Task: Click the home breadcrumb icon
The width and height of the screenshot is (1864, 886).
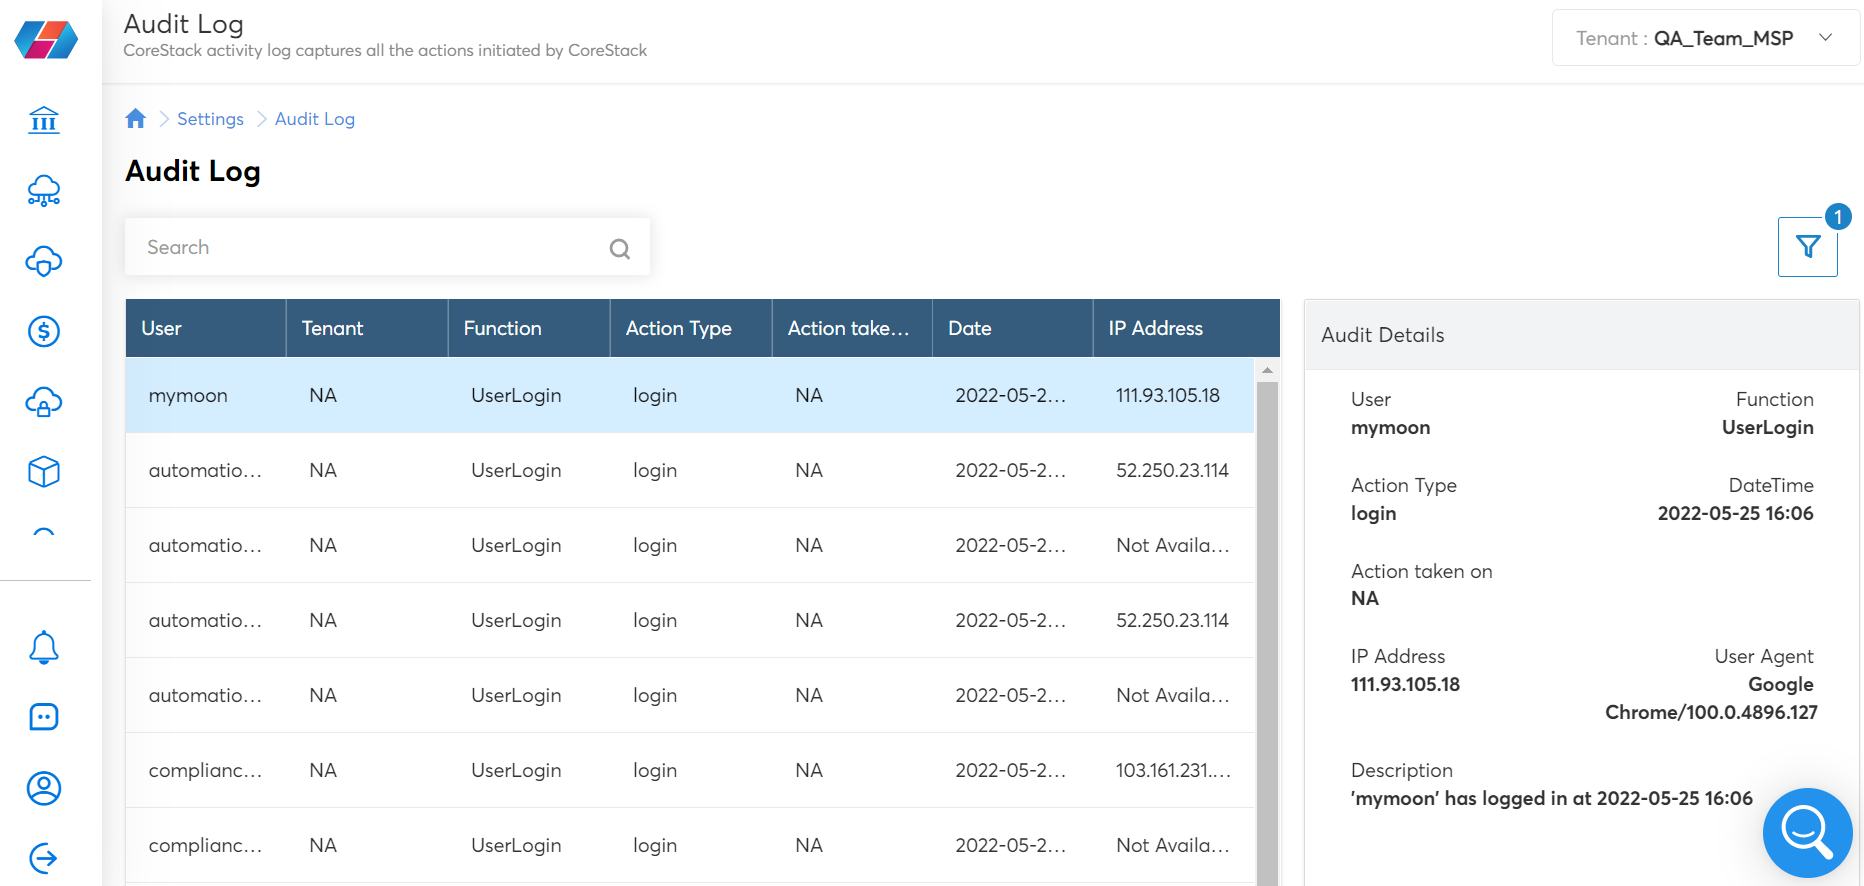Action: coord(136,119)
